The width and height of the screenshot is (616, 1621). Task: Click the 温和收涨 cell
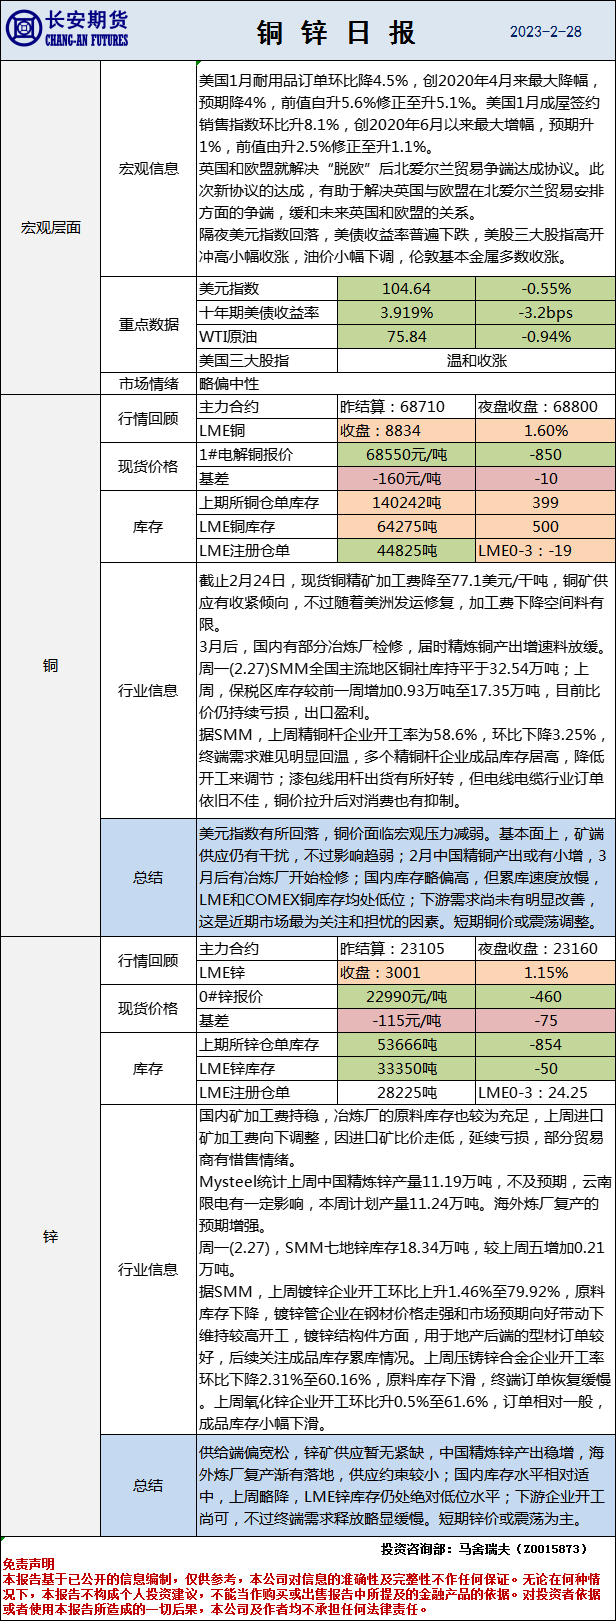[x=476, y=360]
